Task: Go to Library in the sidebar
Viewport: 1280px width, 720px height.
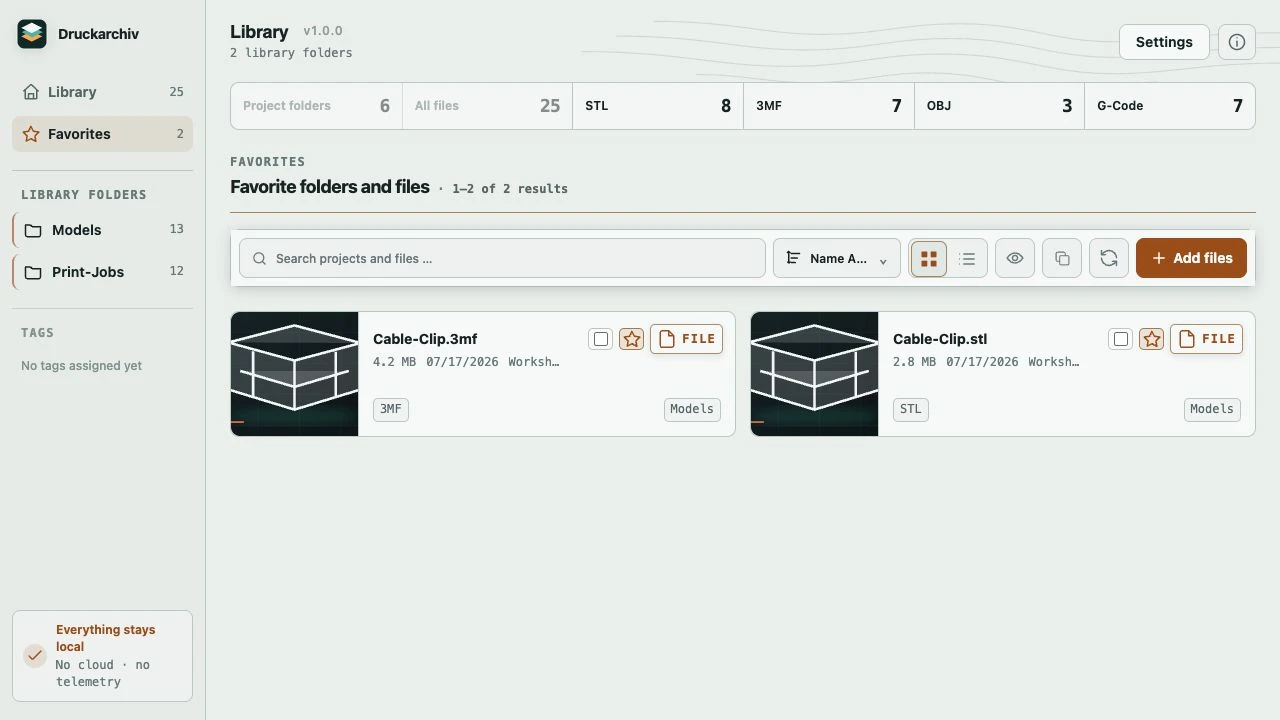Action: tap(102, 92)
